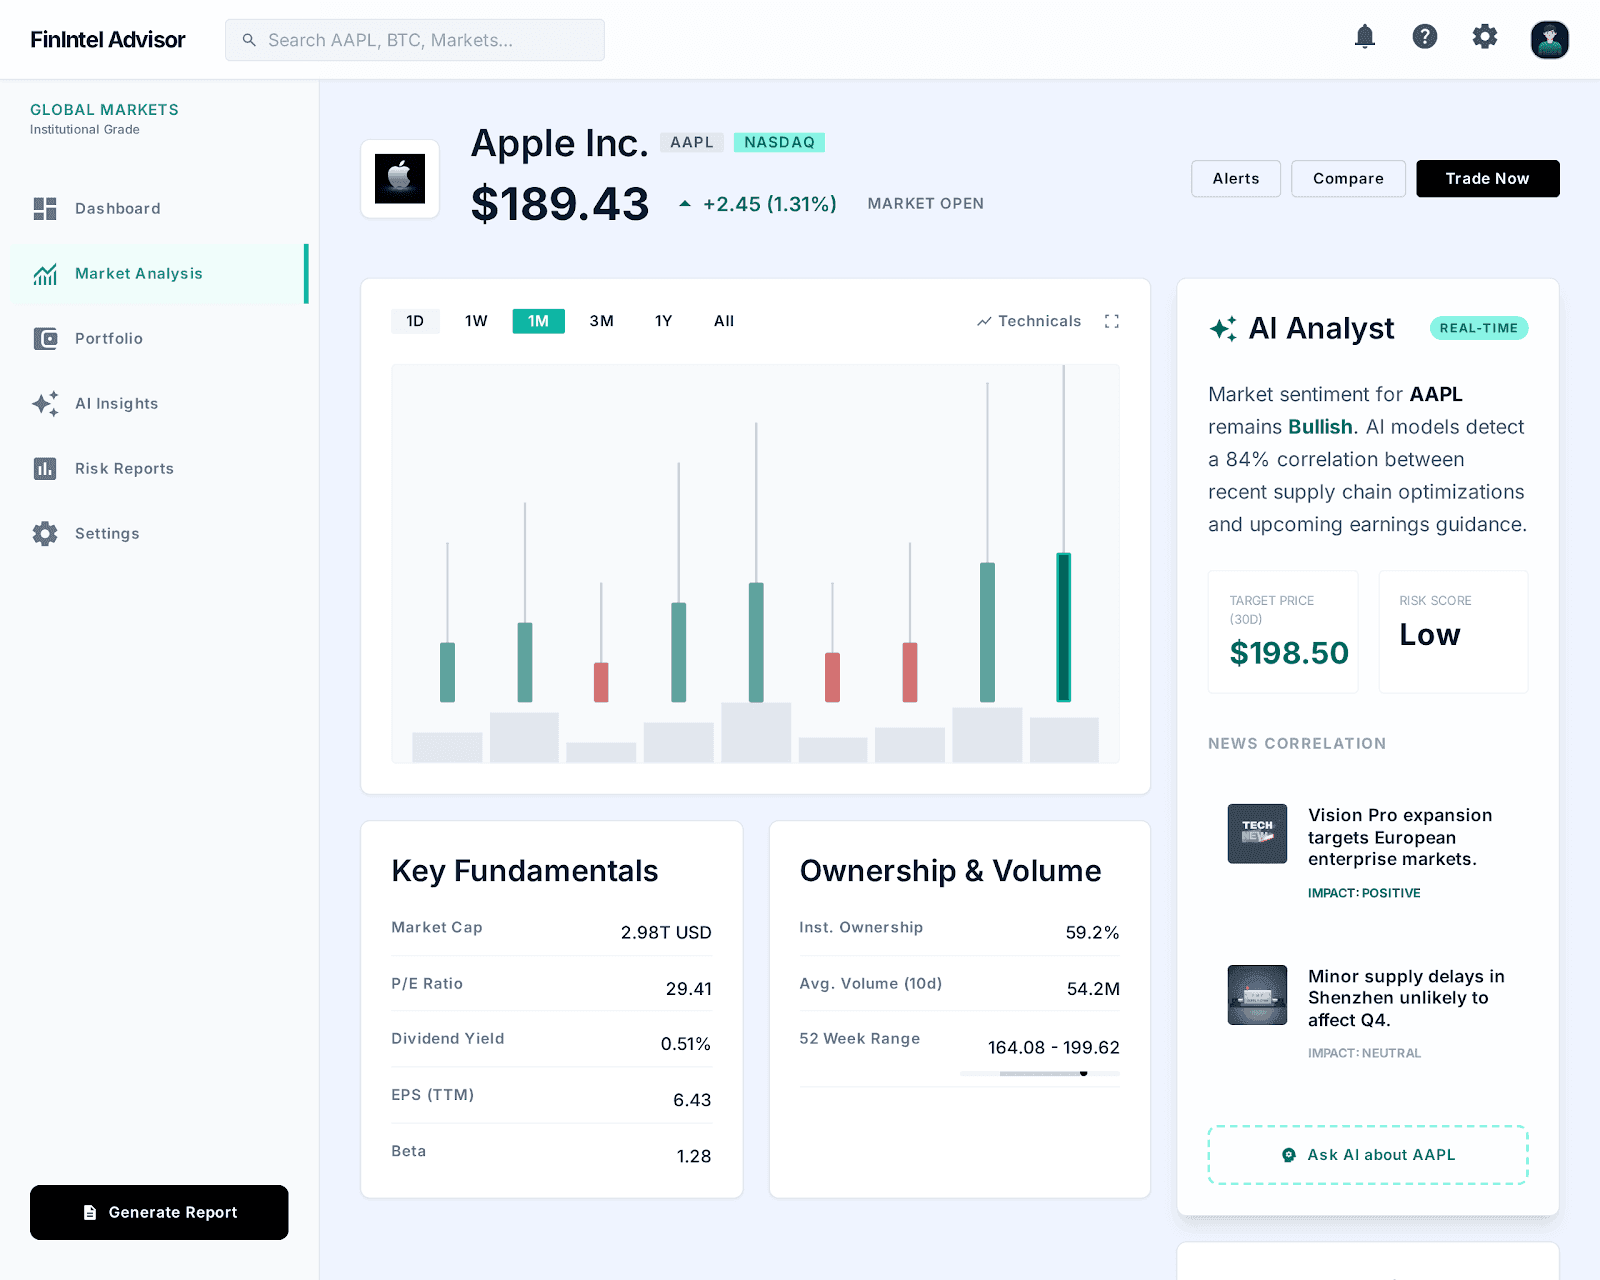Viewport: 1600px width, 1280px height.
Task: Open the top bar settings gear
Action: [1485, 37]
